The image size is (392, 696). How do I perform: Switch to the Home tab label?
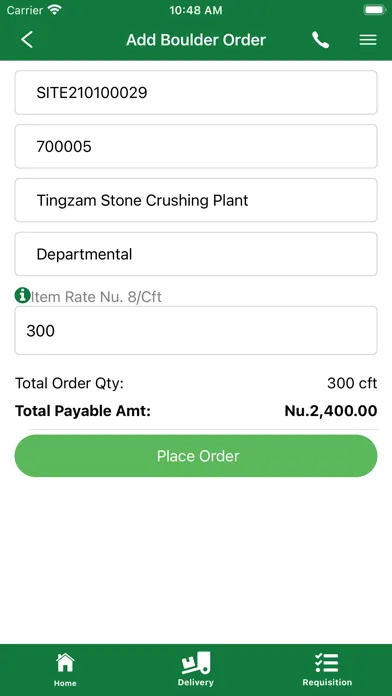(x=65, y=683)
